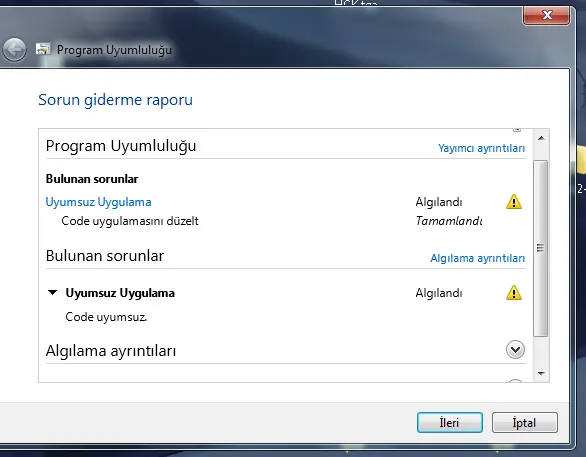Select the text 'Code uyumsuz.'
Screen dimensions: 586x457
[x=106, y=317]
